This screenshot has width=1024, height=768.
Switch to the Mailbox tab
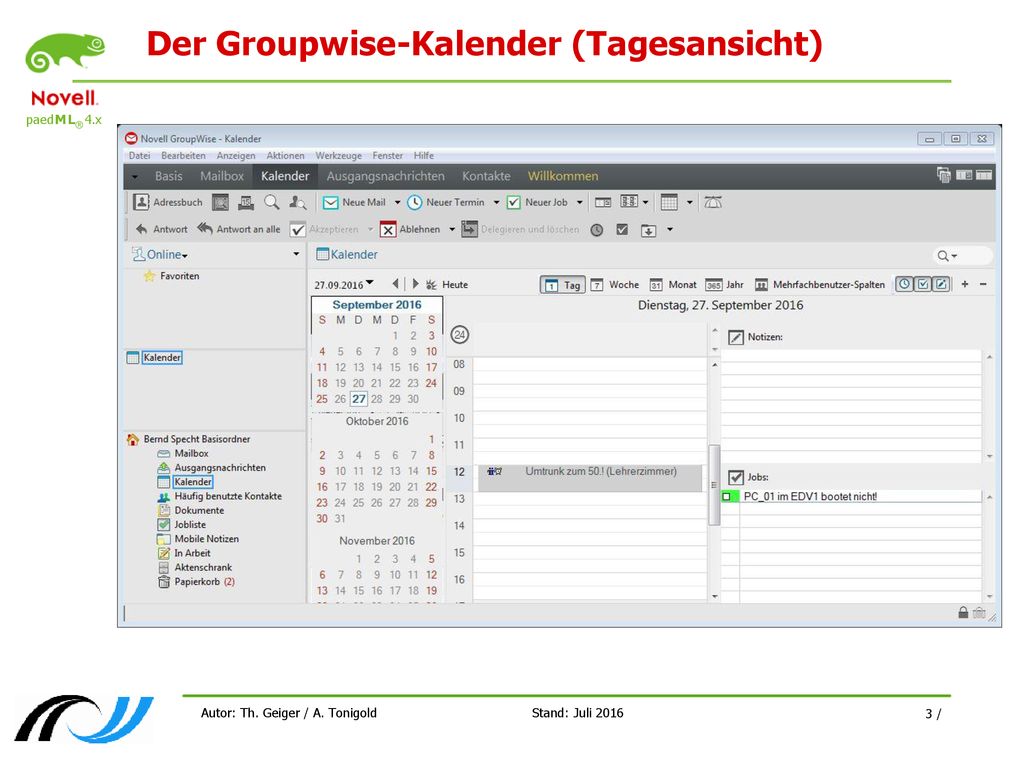pos(221,176)
